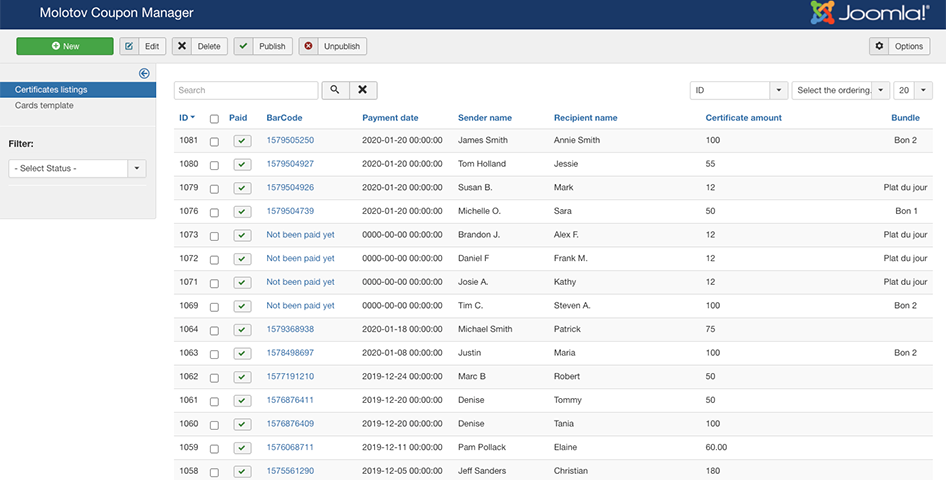Toggle the paid checkmark for row 1081
The width and height of the screenshot is (946, 480).
(x=242, y=141)
